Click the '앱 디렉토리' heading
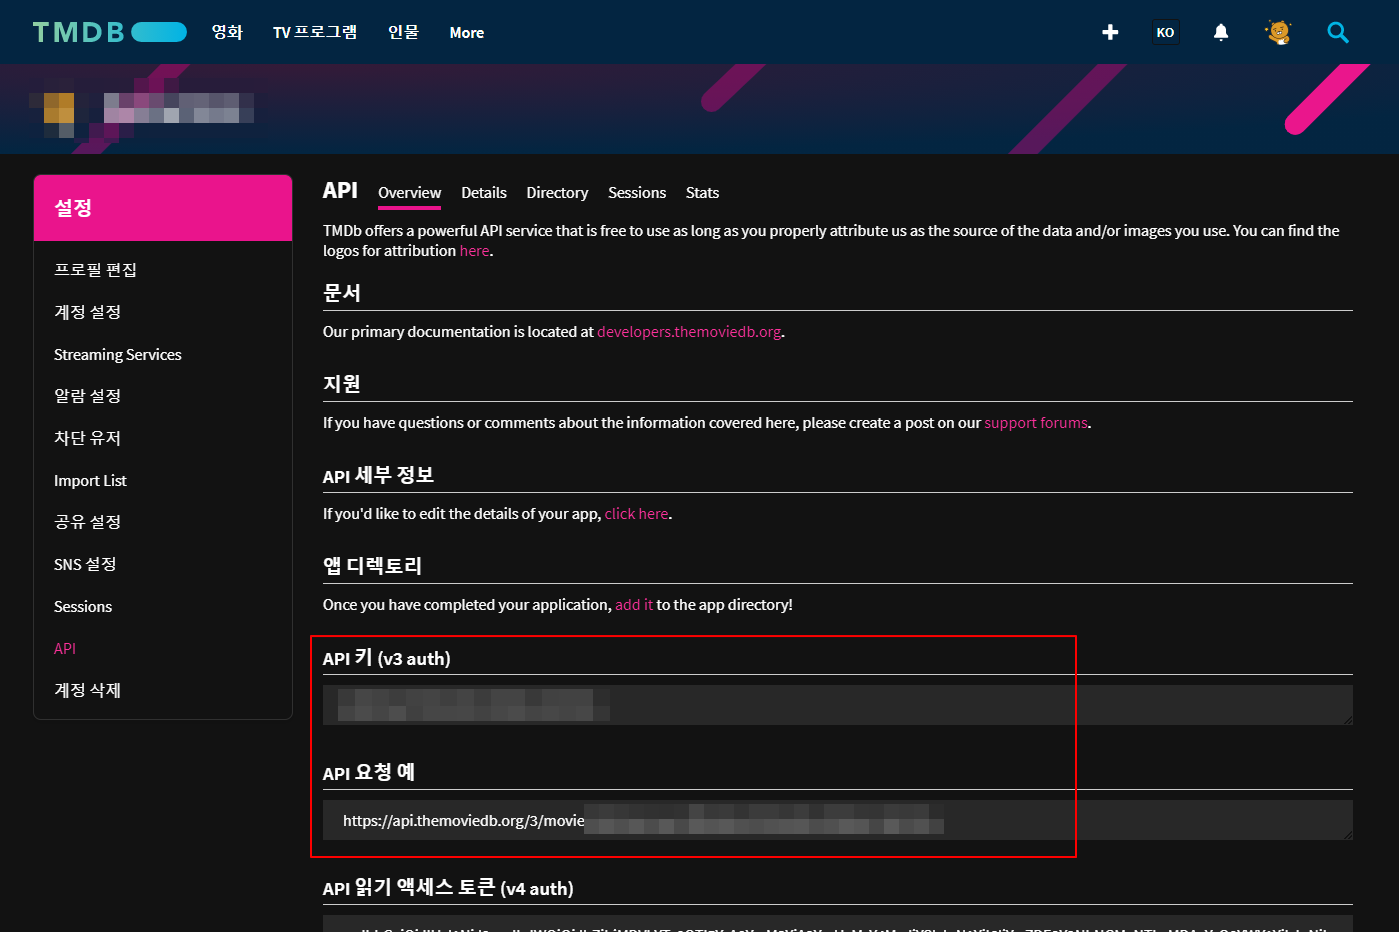Screen dimensions: 1399x932 tap(372, 566)
